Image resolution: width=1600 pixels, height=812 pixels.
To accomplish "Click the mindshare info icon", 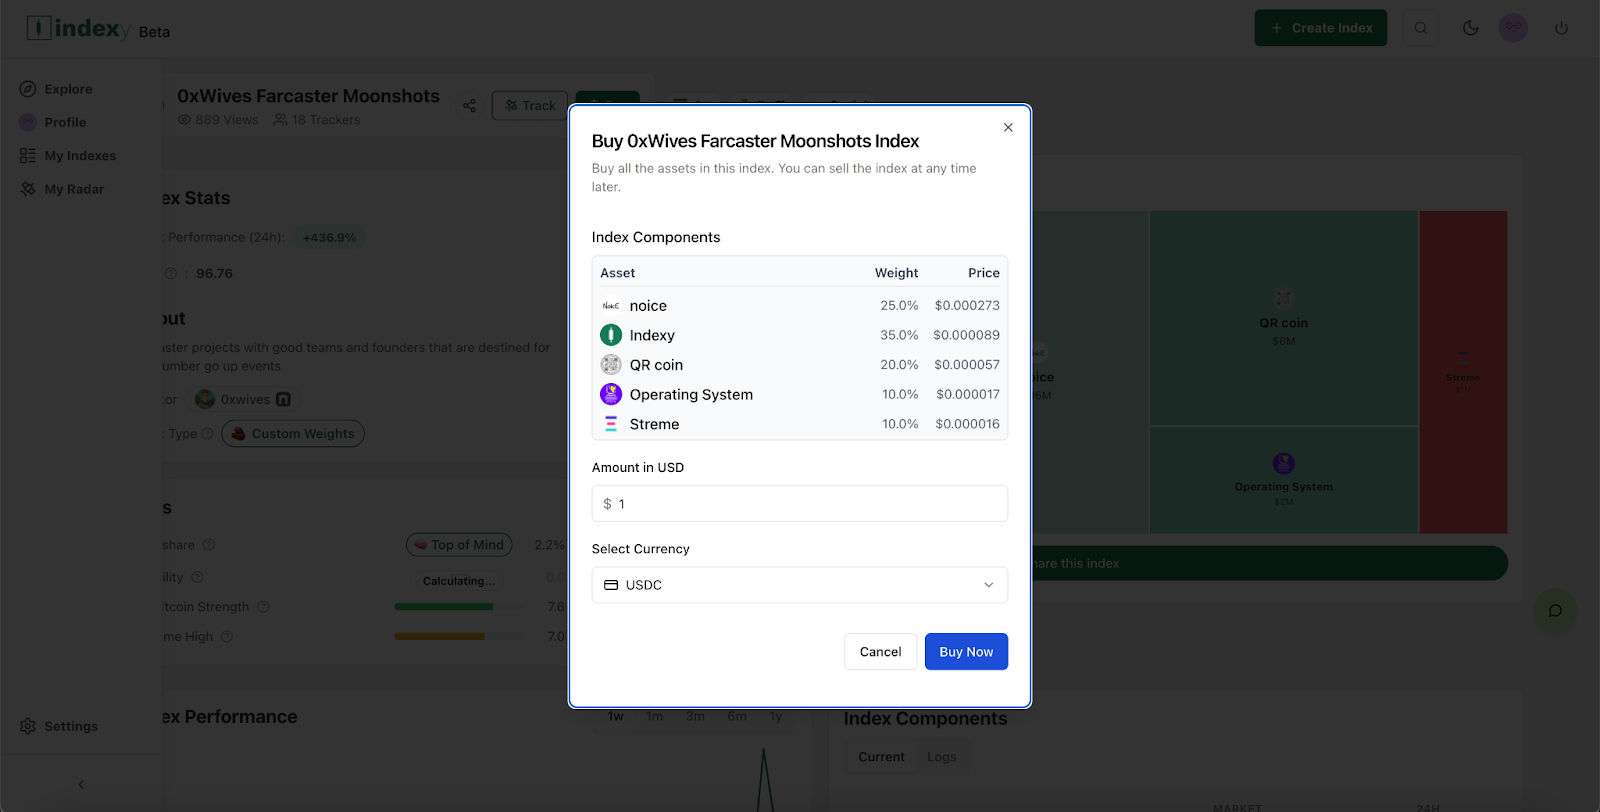I will pos(209,545).
